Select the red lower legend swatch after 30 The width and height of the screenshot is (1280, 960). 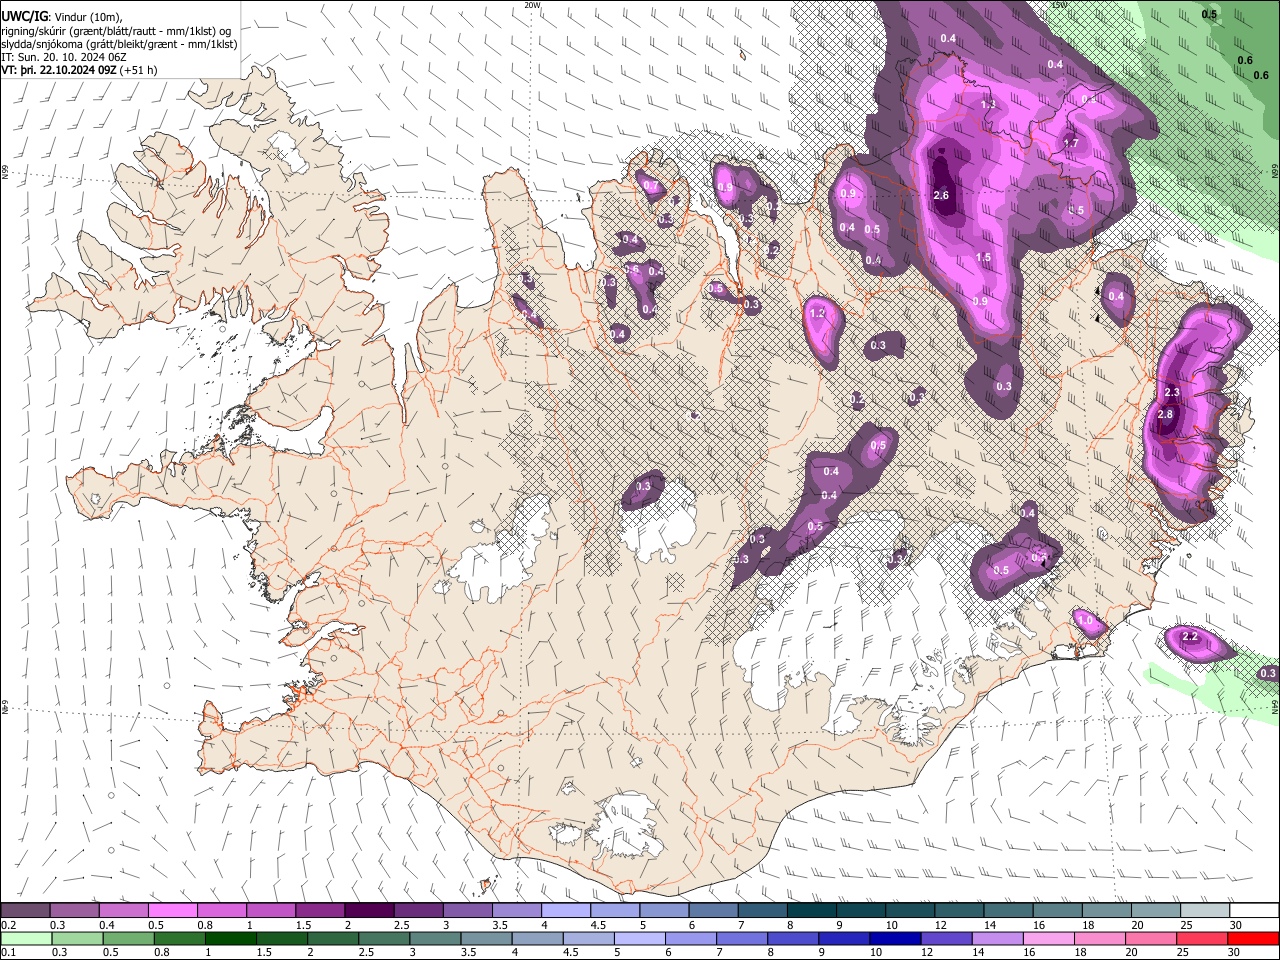(x=1254, y=938)
